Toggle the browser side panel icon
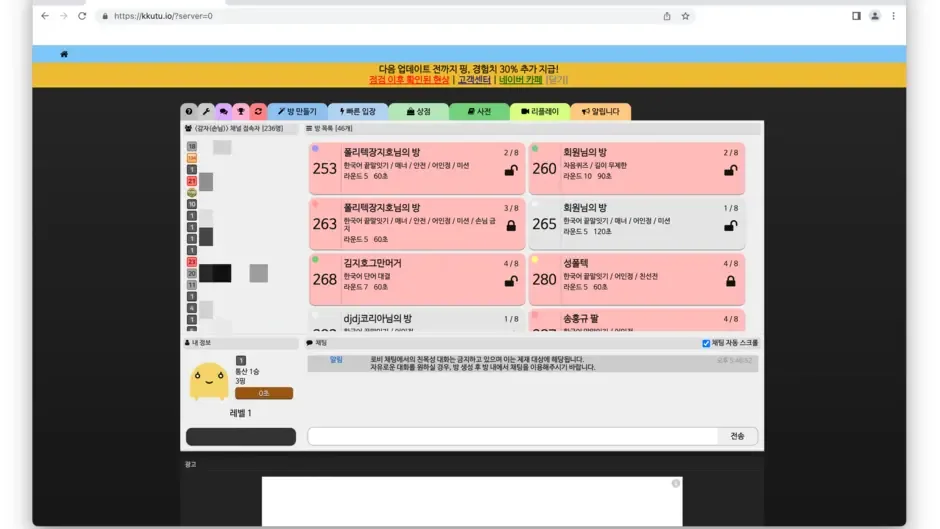Image resolution: width=940 pixels, height=529 pixels. click(856, 16)
